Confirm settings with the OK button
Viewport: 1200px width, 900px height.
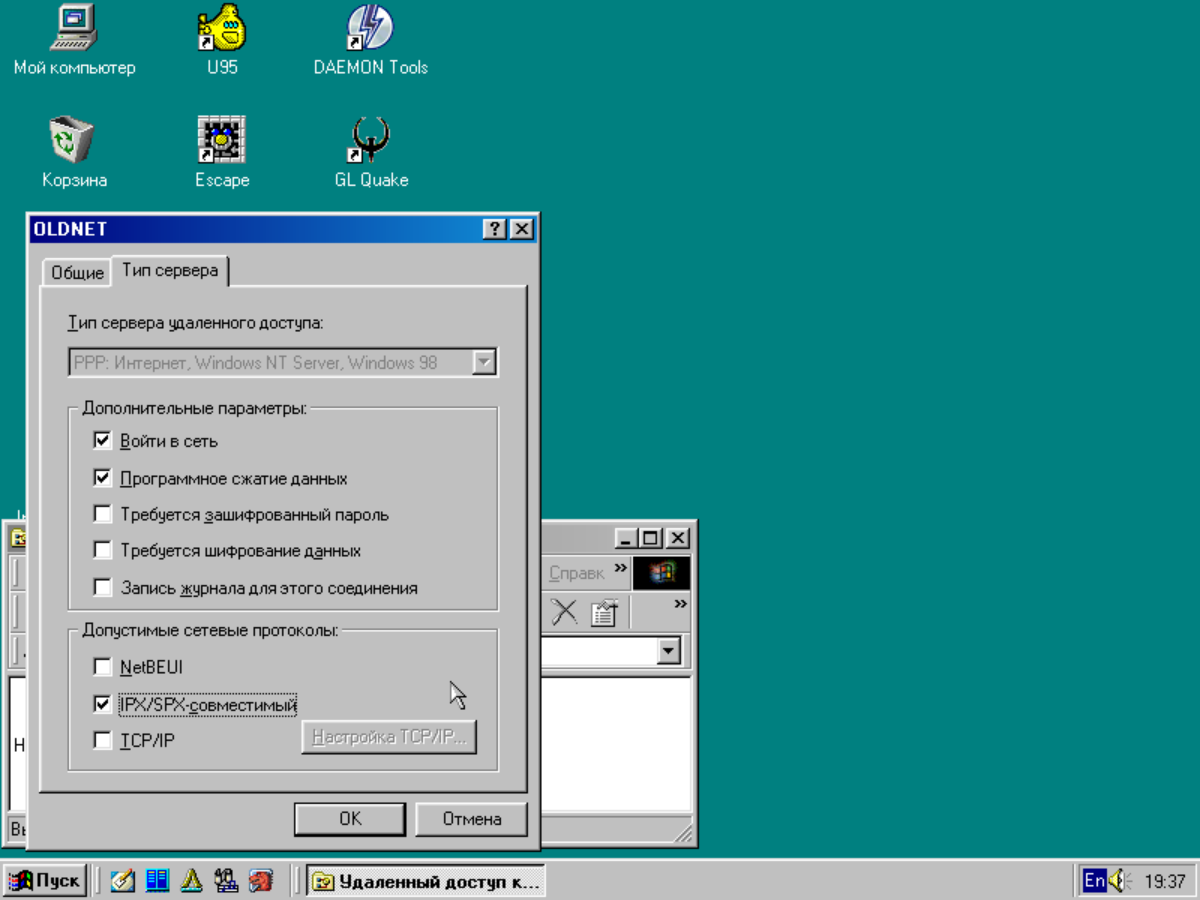[x=349, y=819]
